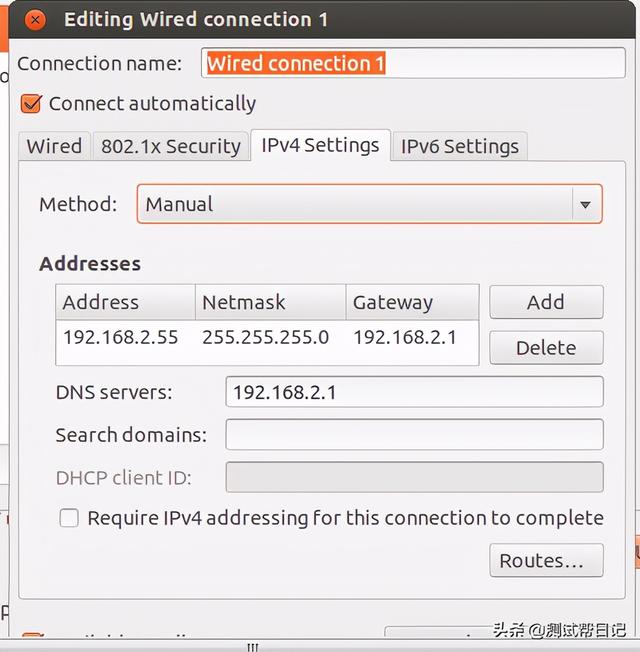The image size is (640, 652).
Task: Select the 255.255.255.0 netmask cell
Action: [266, 337]
